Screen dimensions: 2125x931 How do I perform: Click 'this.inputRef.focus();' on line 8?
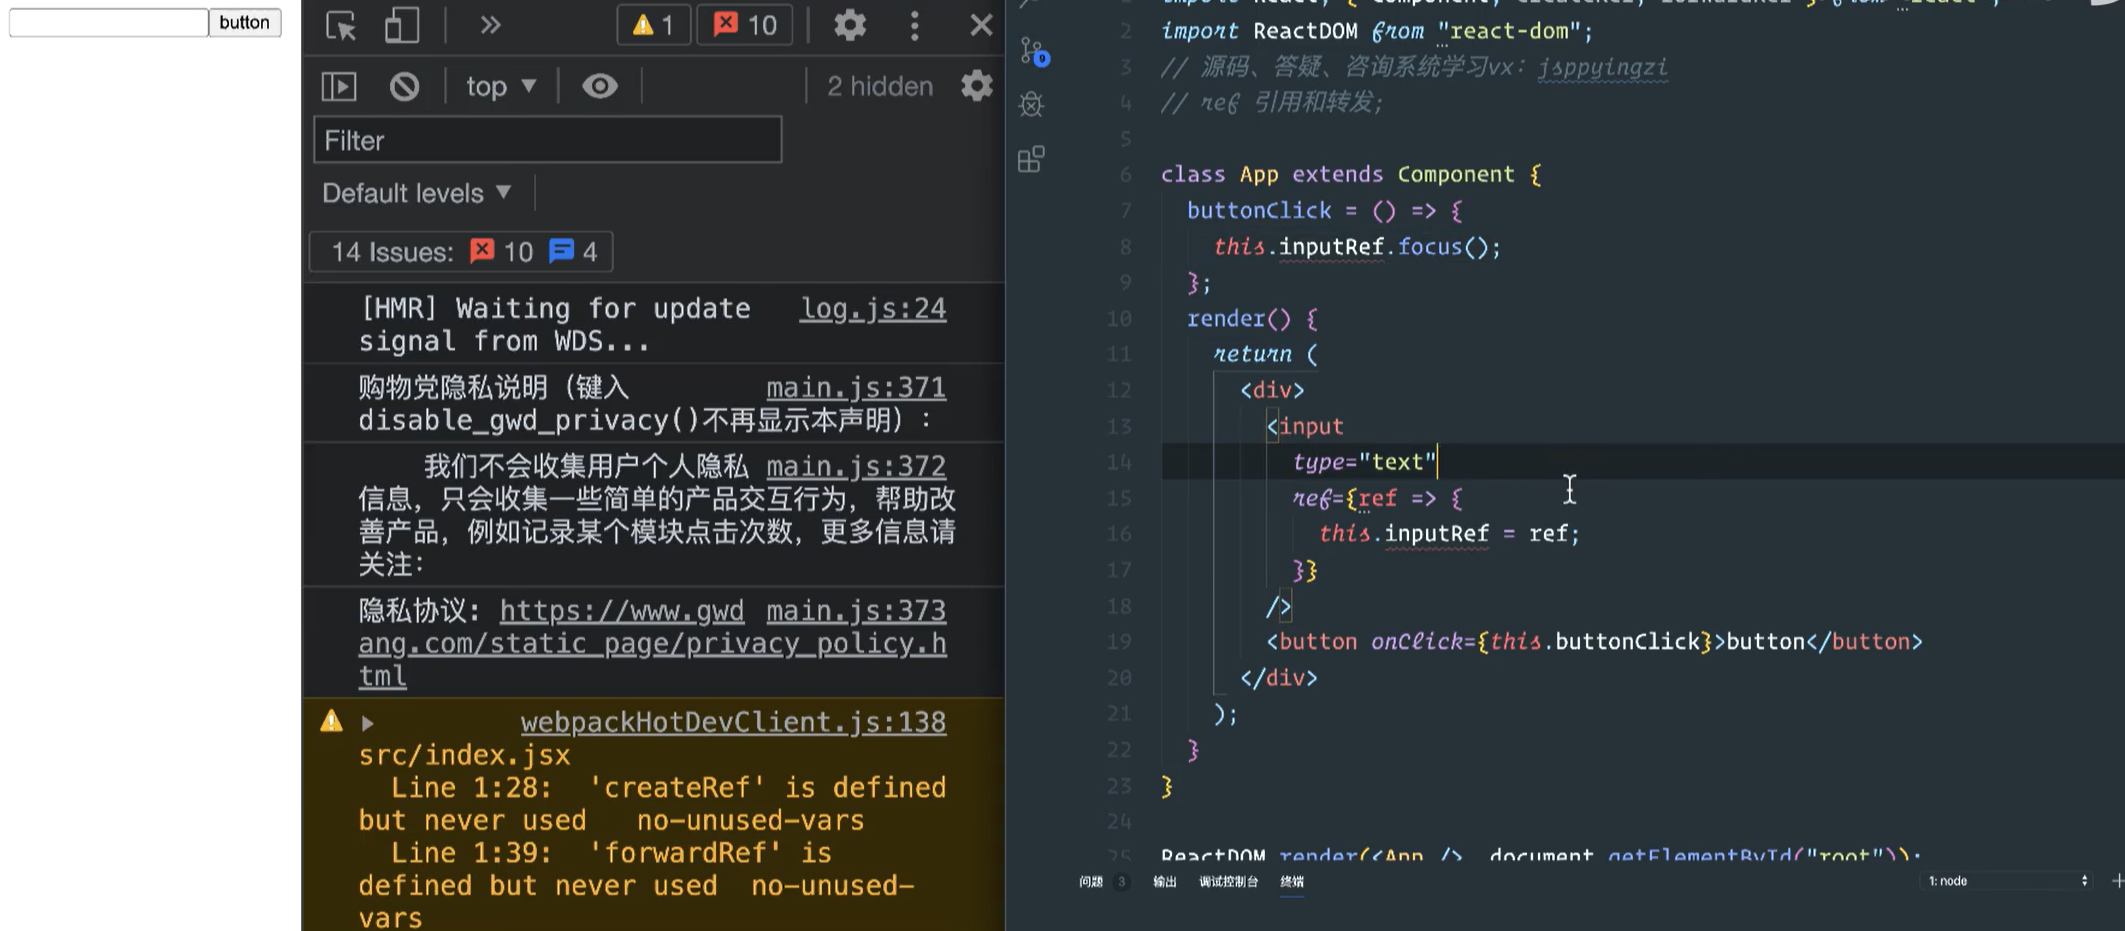point(1357,247)
